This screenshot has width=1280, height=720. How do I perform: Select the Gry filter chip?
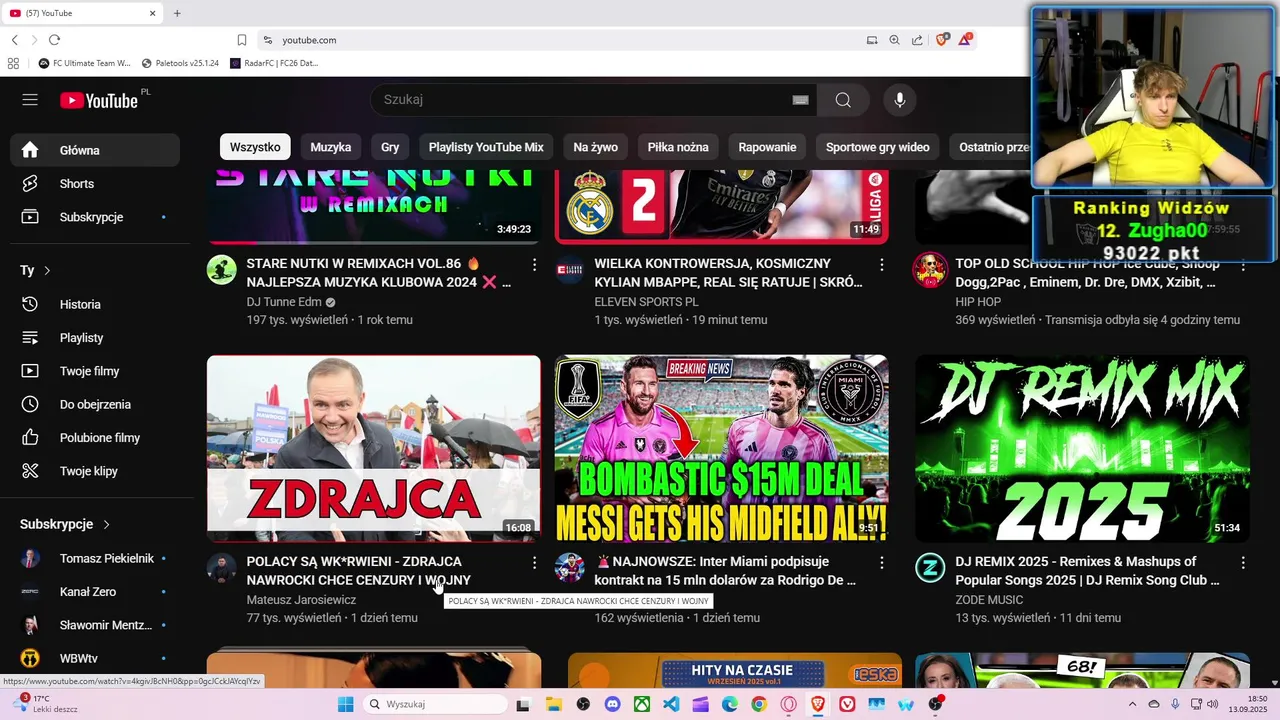390,147
